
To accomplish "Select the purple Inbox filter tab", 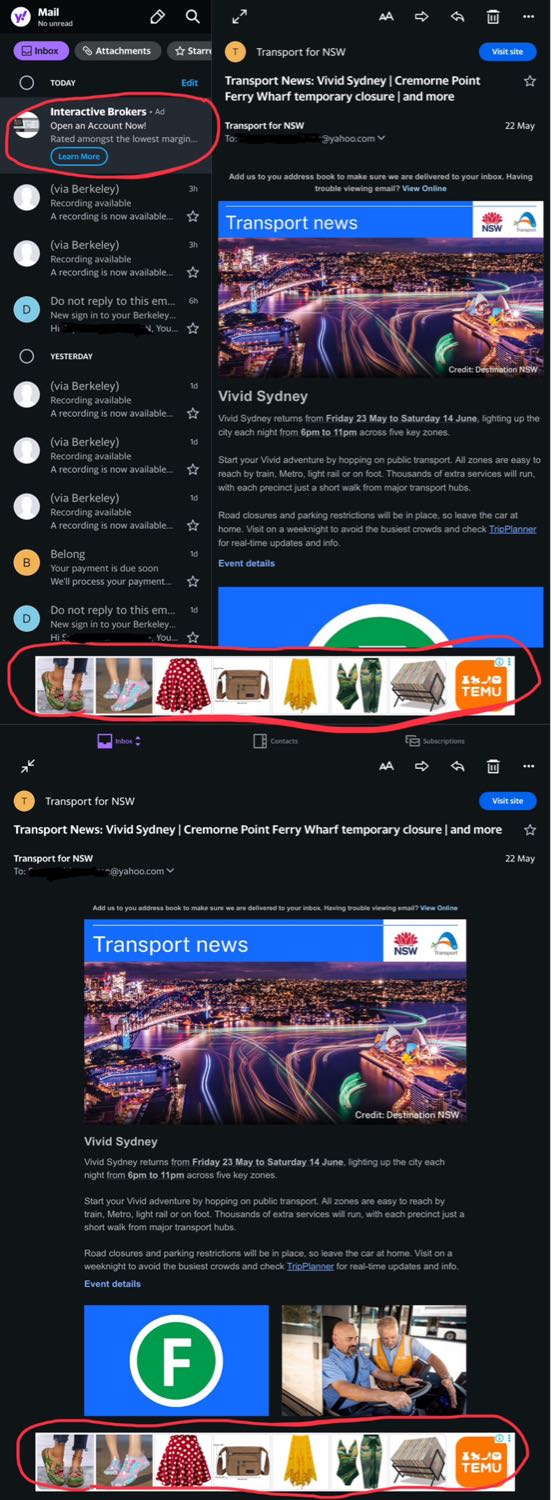I will pos(40,51).
